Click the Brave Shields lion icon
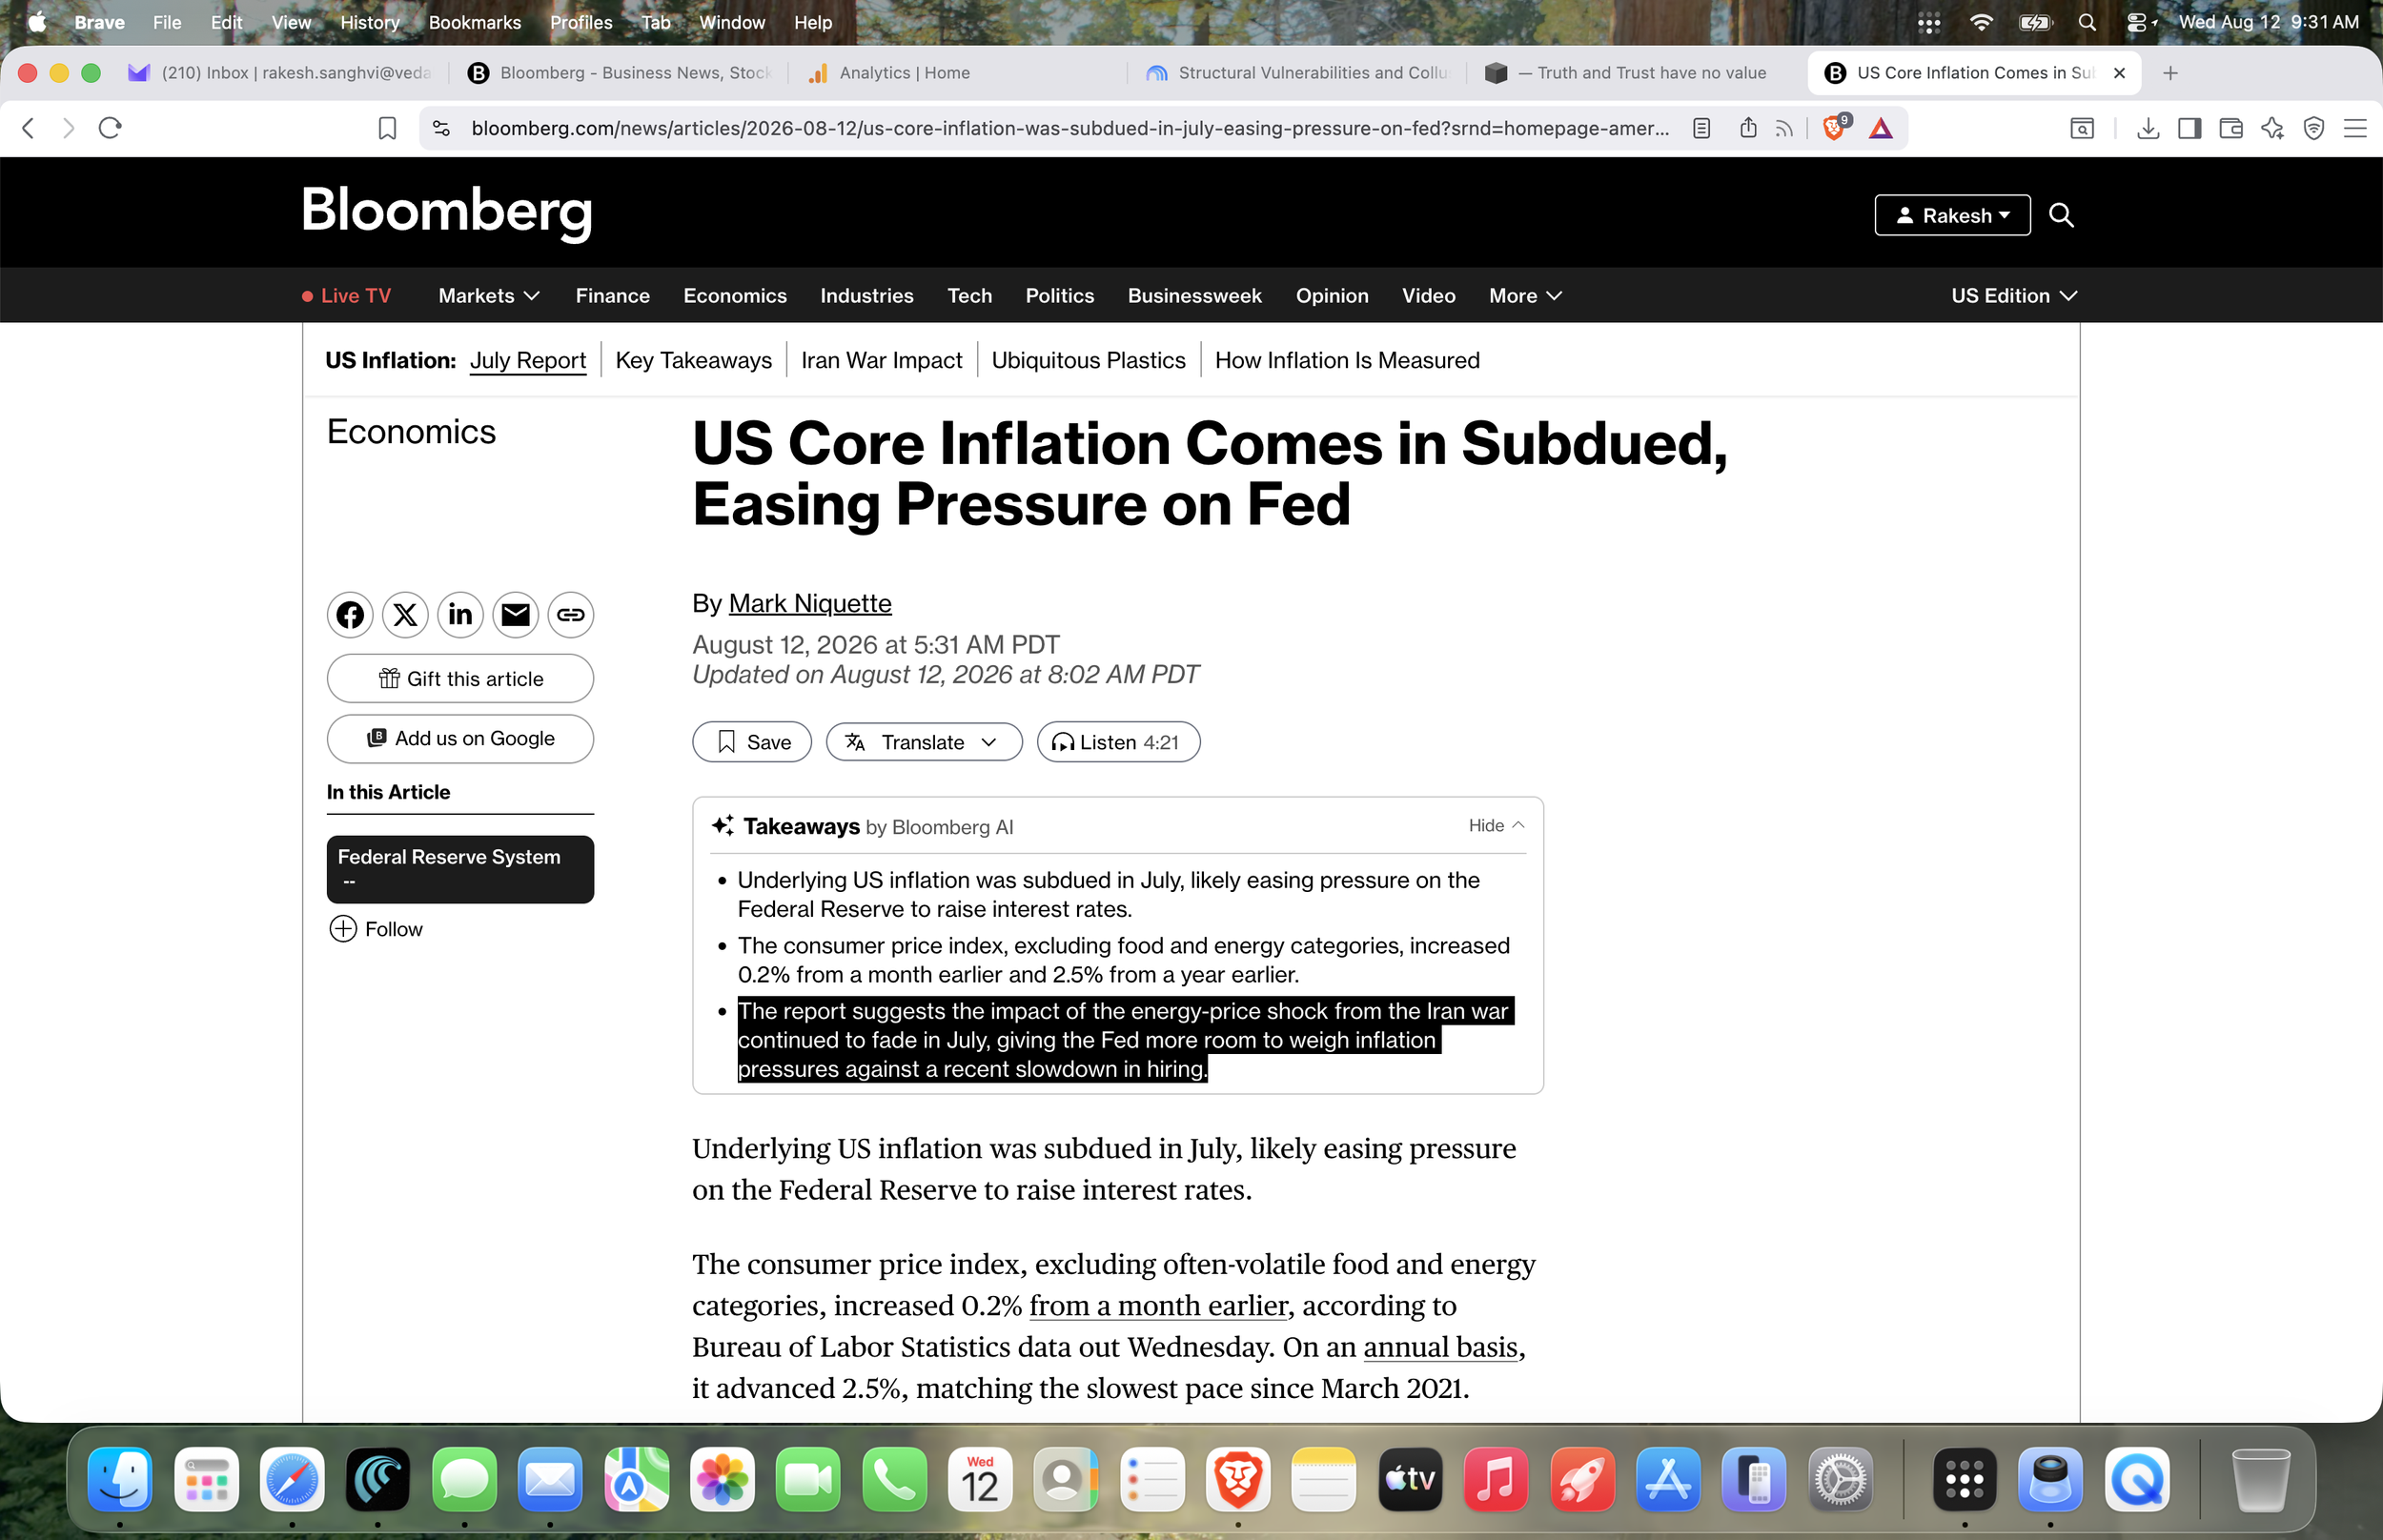 (x=1835, y=128)
